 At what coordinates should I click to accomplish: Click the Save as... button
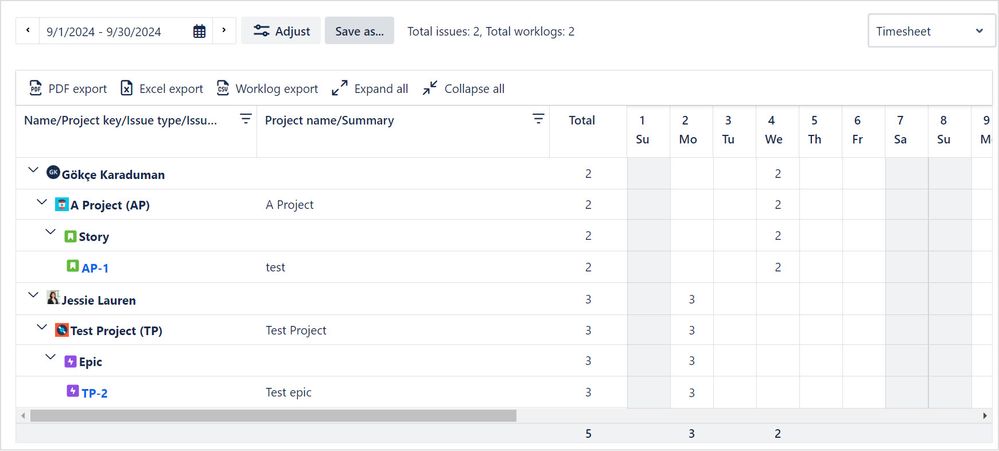pos(359,31)
